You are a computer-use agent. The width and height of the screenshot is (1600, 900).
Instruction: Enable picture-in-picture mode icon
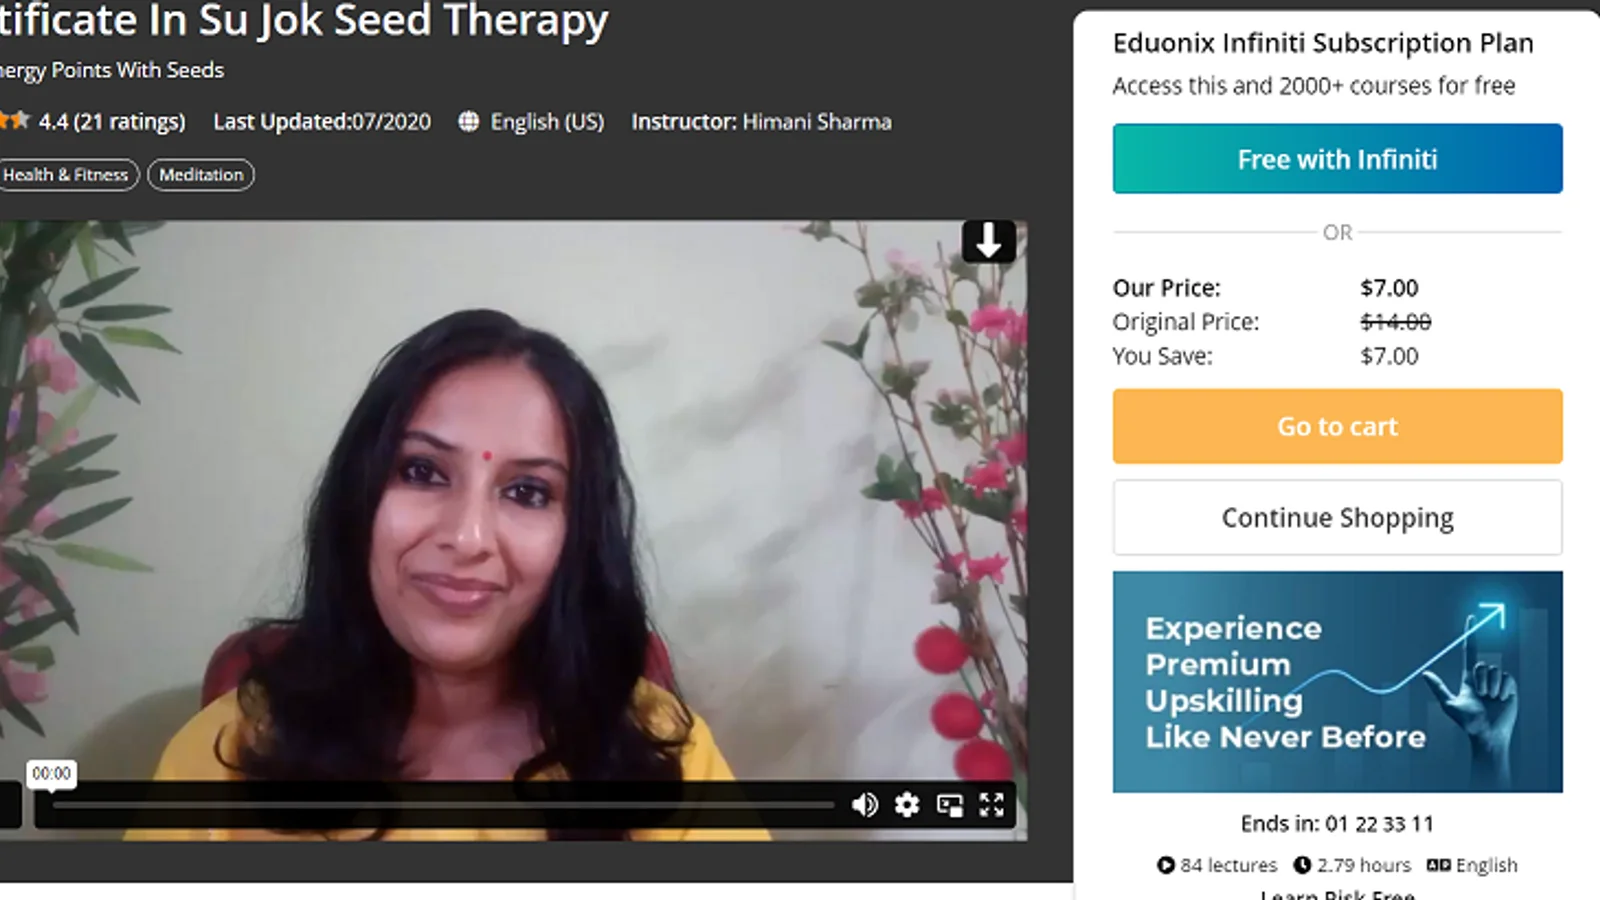(950, 805)
